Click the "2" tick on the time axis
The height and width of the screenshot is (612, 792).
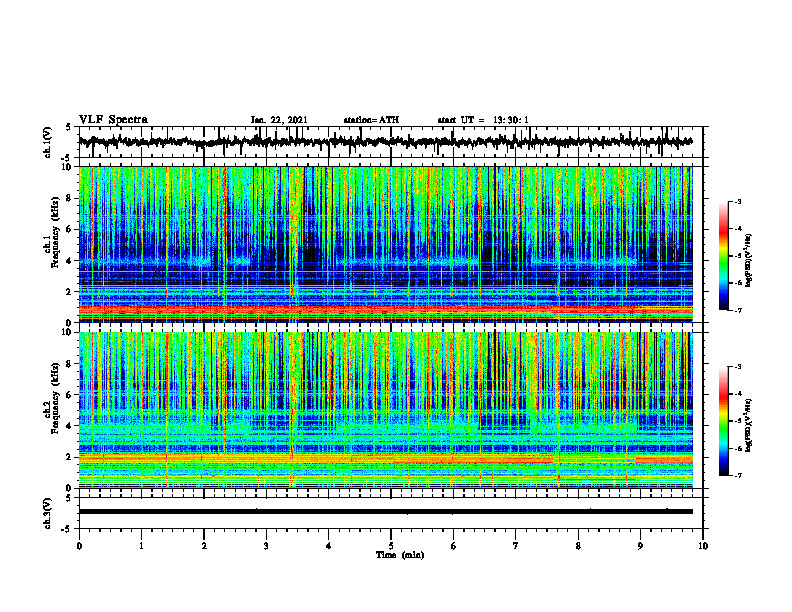click(204, 546)
